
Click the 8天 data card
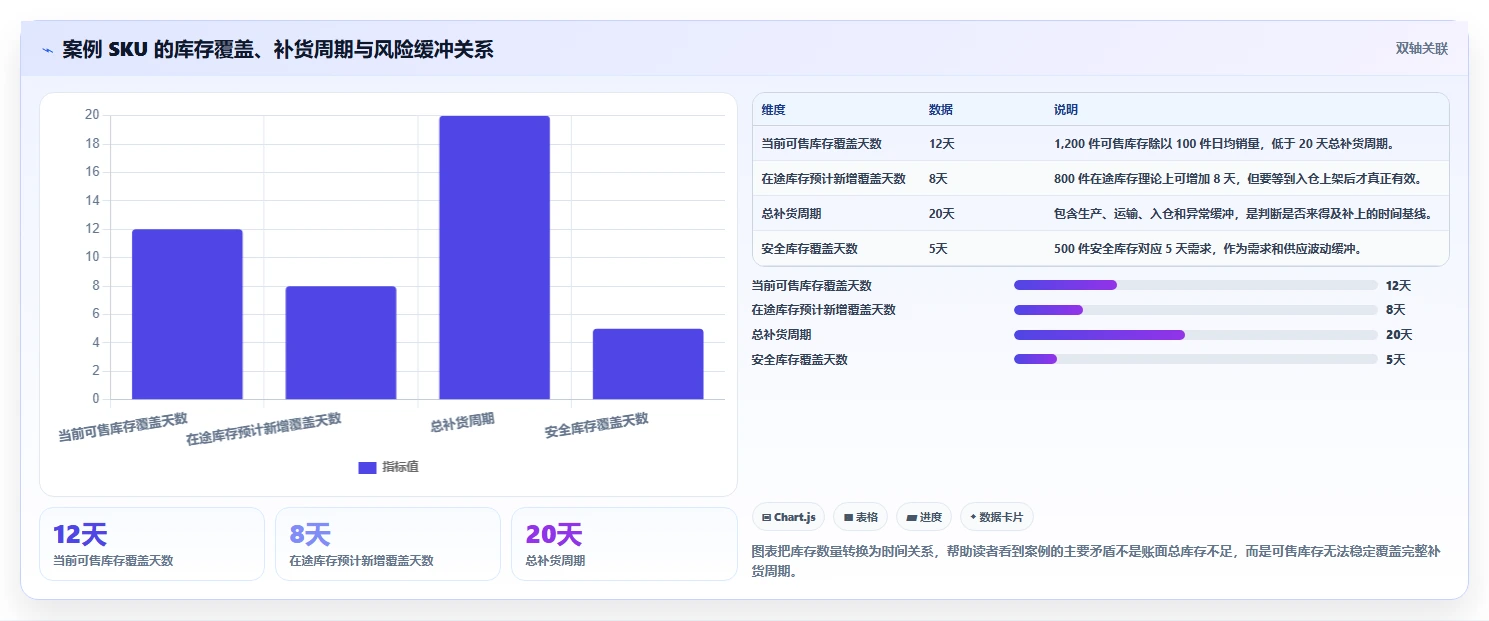click(x=388, y=544)
